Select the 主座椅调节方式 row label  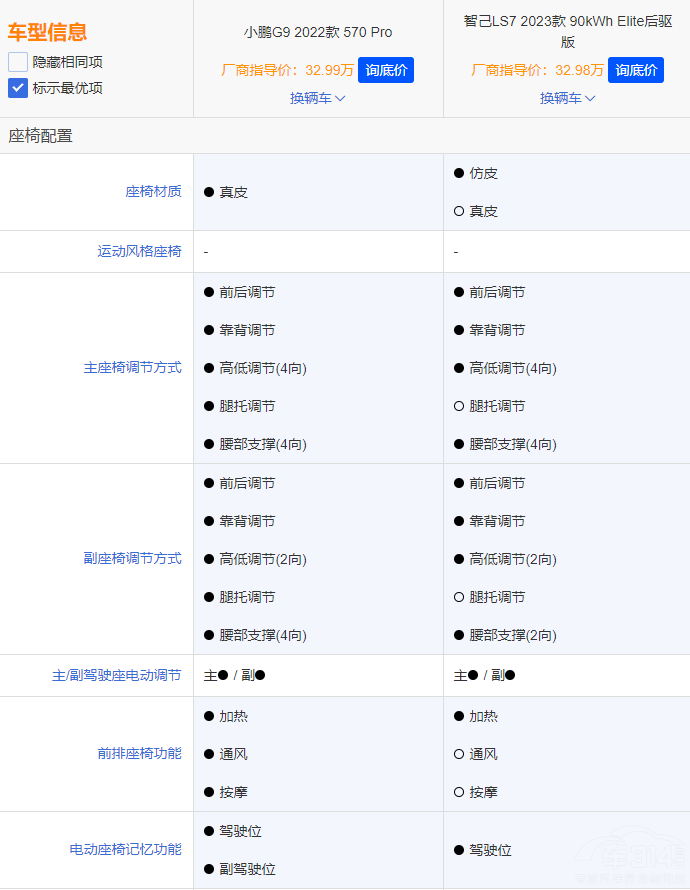(132, 368)
